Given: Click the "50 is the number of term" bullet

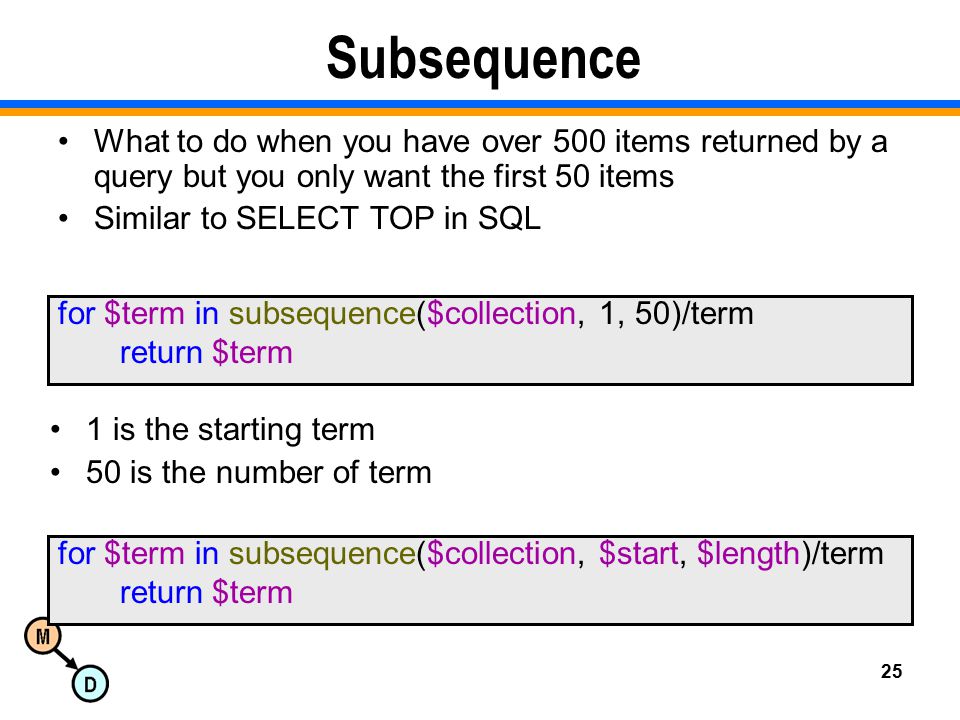Looking at the screenshot, I should 258,472.
